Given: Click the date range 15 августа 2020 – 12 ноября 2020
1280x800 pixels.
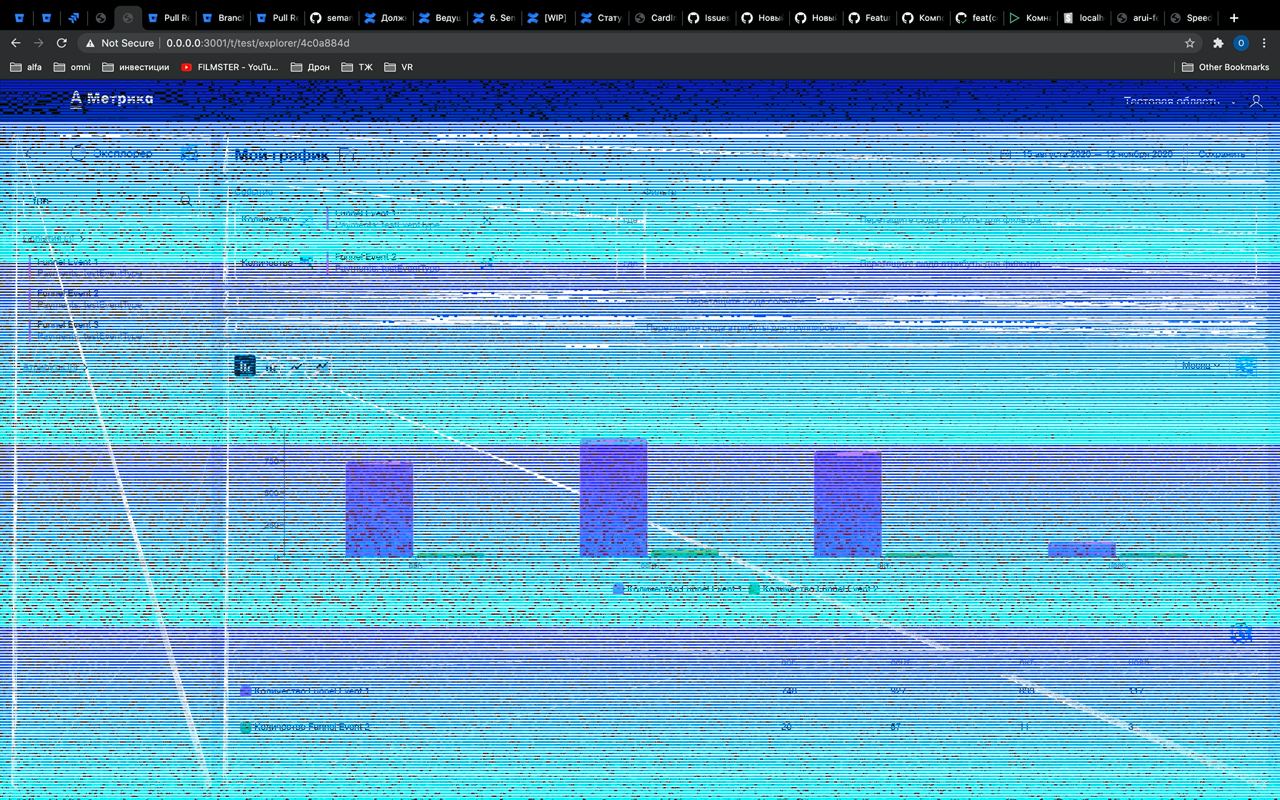Looking at the screenshot, I should pos(1097,154).
